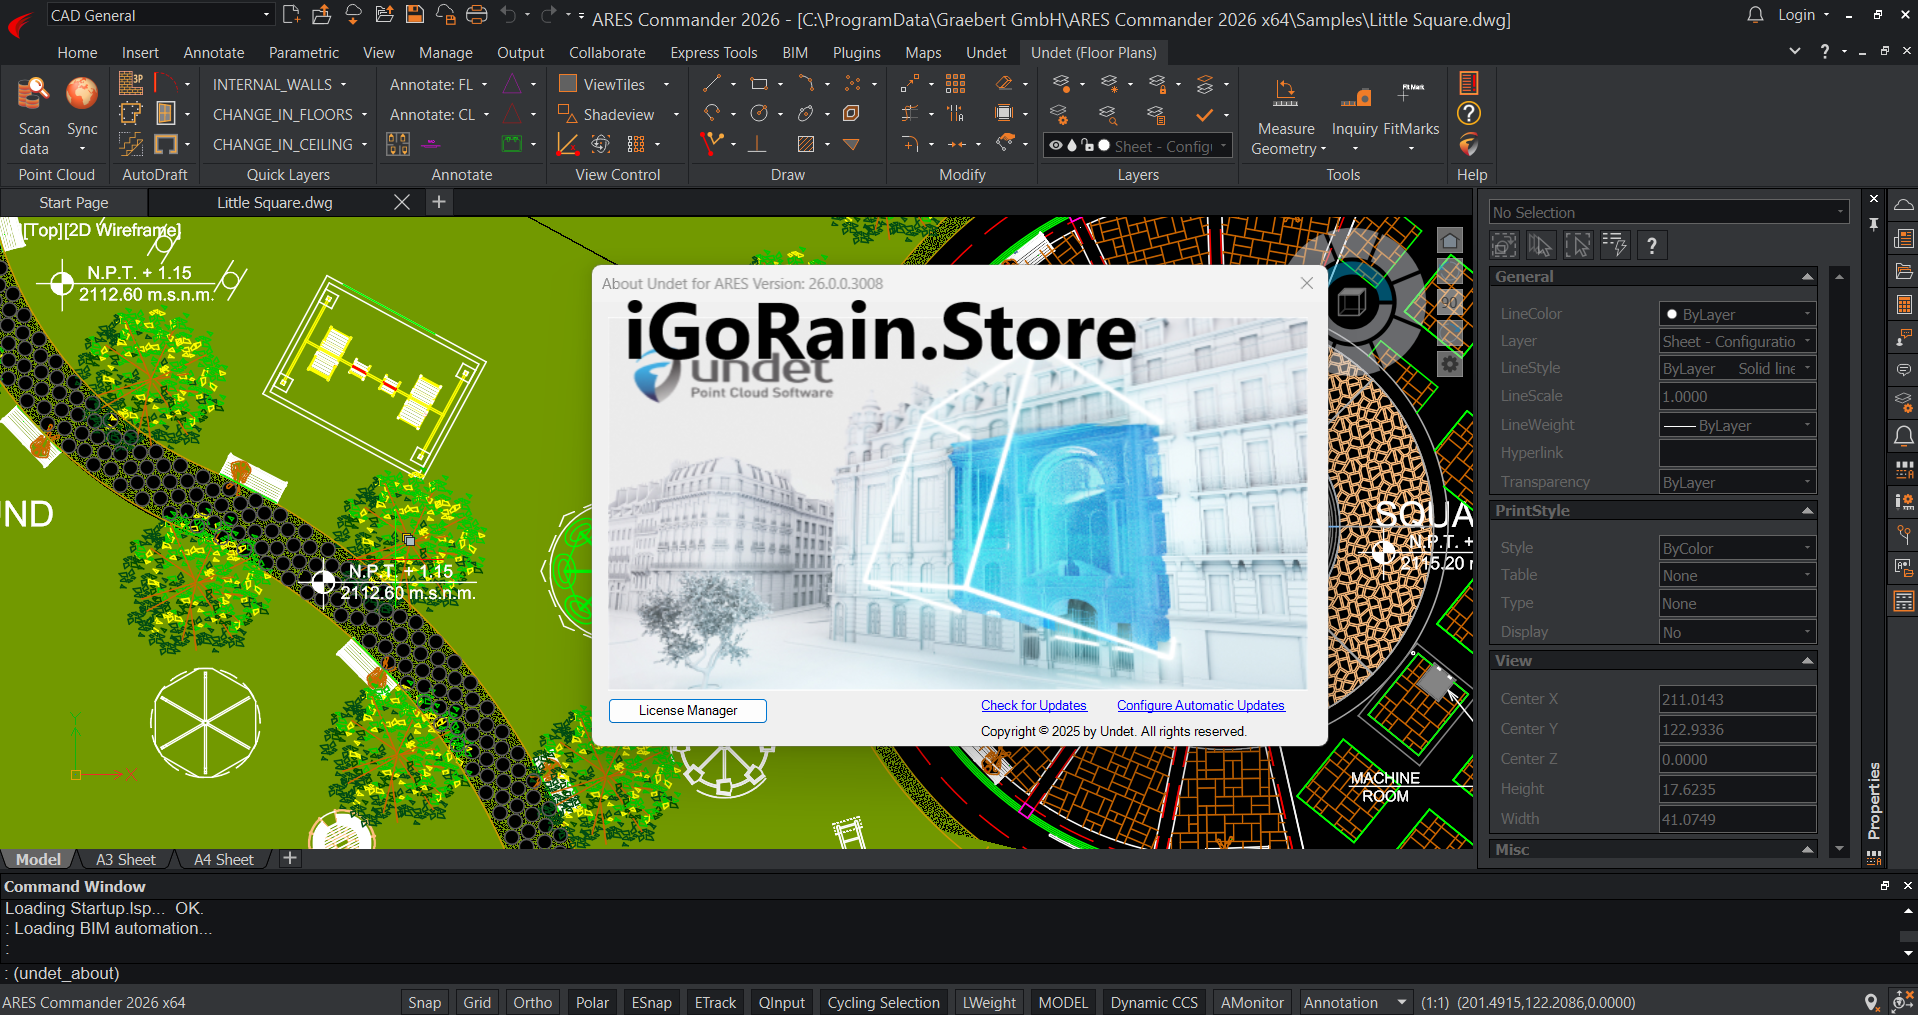The width and height of the screenshot is (1918, 1015).
Task: Click the Help question mark icon in ribbon
Action: 1469,114
